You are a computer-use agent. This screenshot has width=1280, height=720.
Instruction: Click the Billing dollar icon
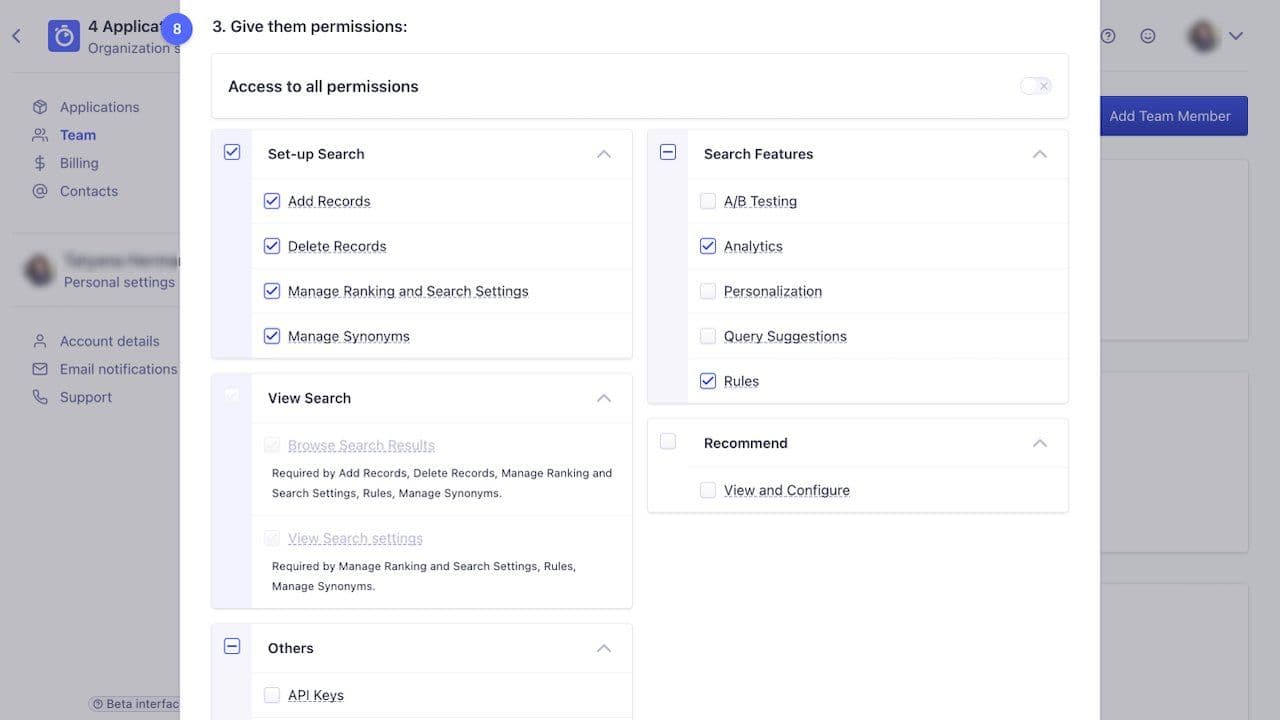tap(40, 163)
